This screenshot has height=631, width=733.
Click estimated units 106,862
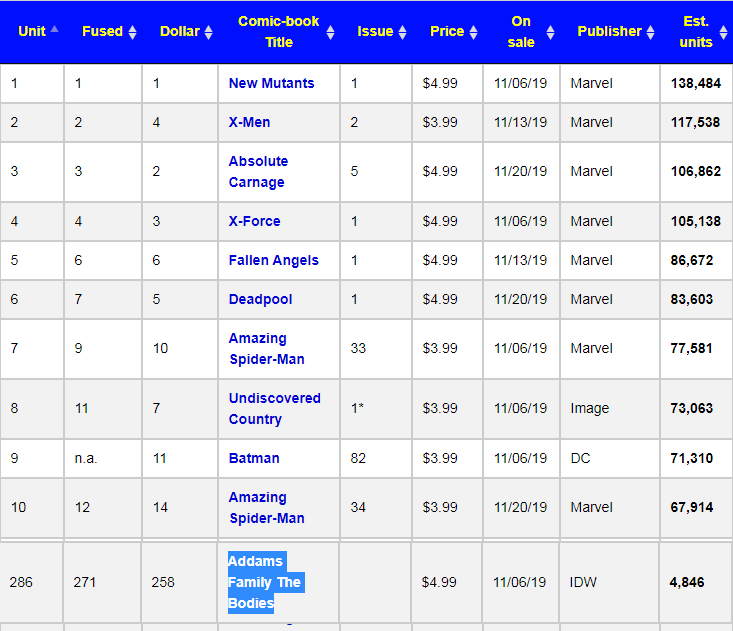click(x=696, y=172)
